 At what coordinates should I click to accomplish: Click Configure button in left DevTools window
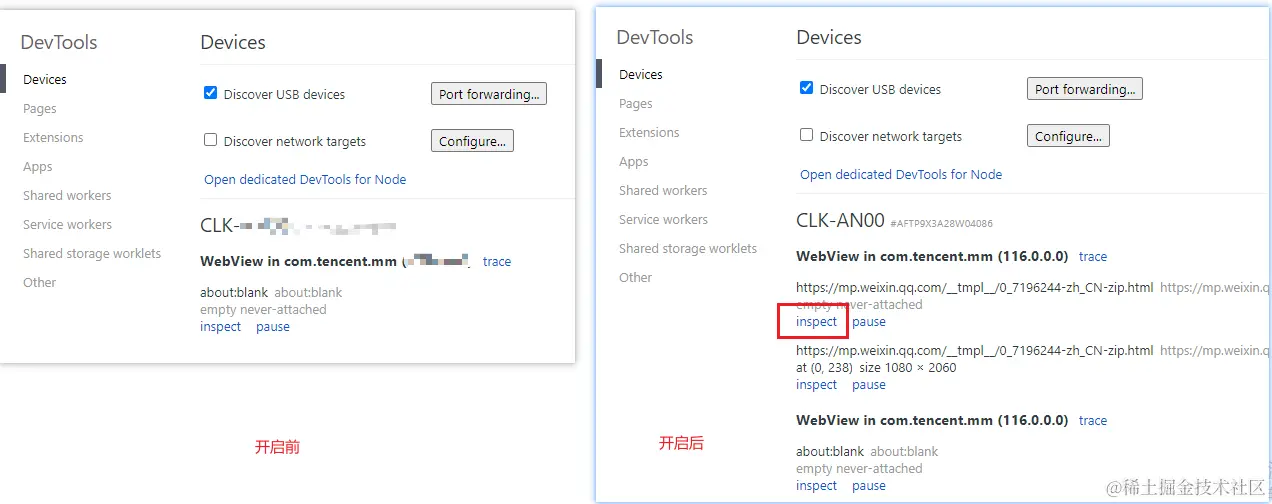tap(472, 141)
